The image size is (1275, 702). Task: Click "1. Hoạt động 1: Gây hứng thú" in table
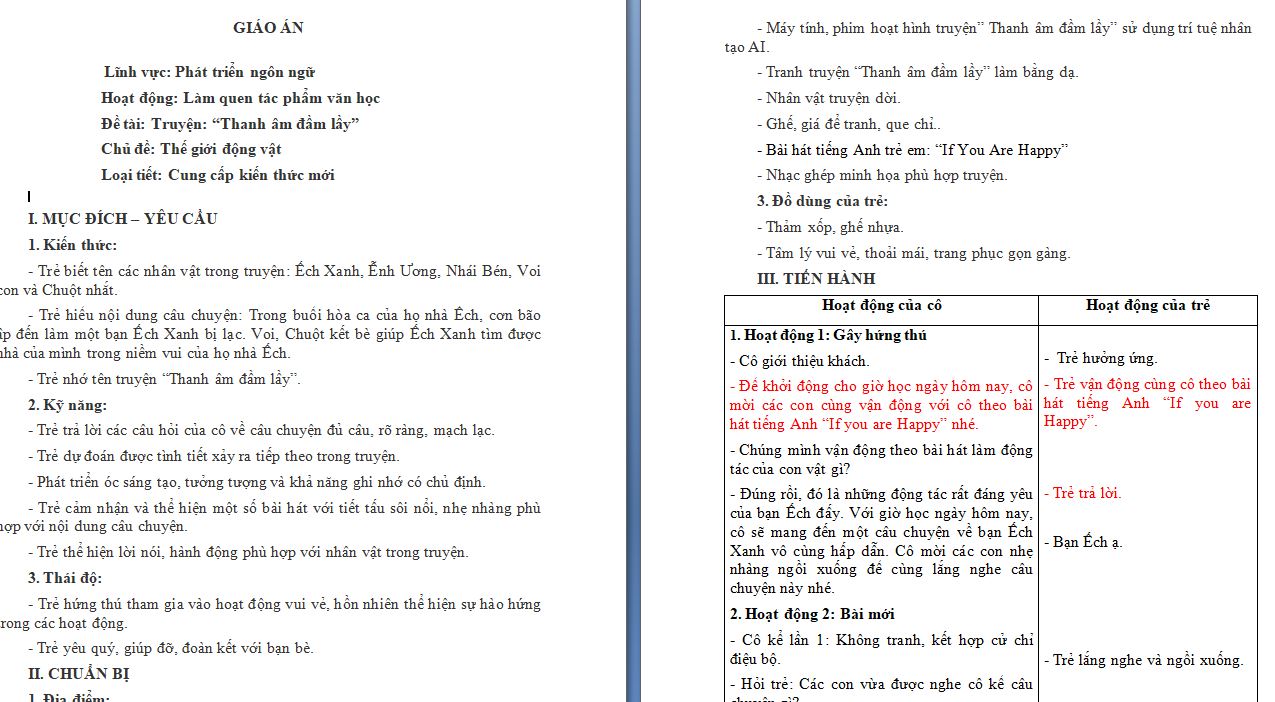point(828,335)
